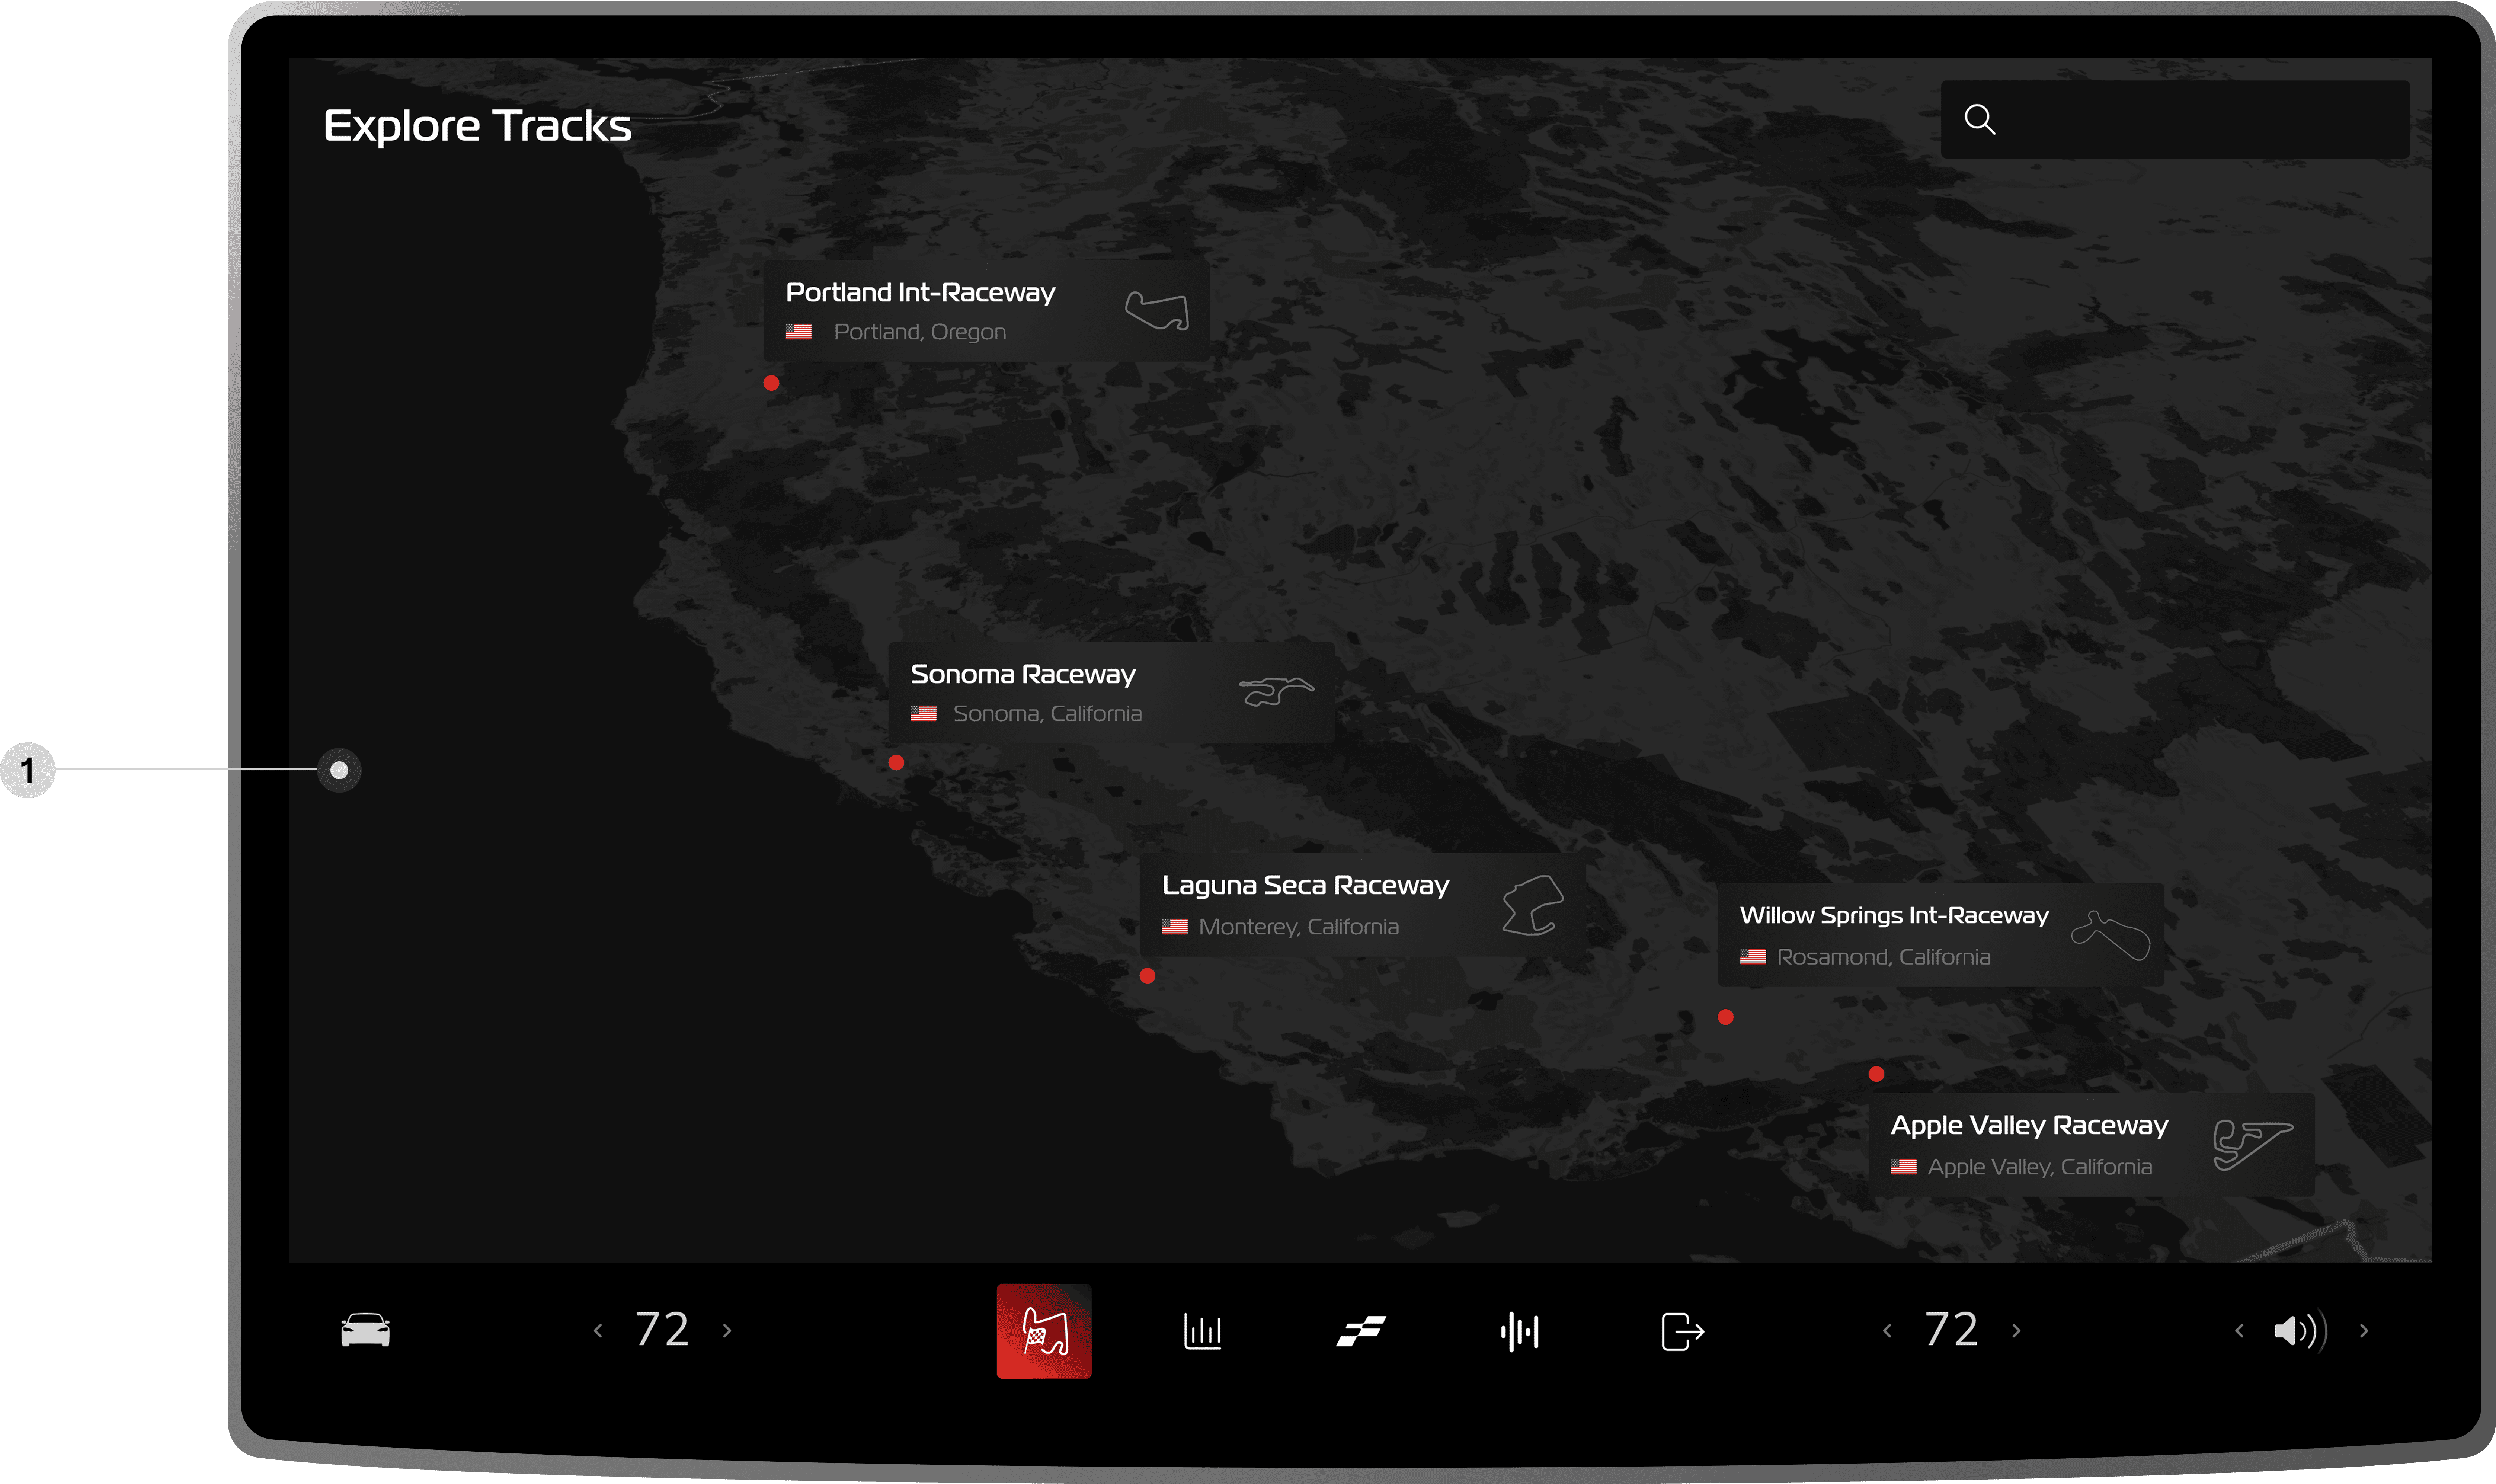Decrease the left temperature with its back chevron
Viewport: 2496px width, 1484px height.
tap(598, 1331)
